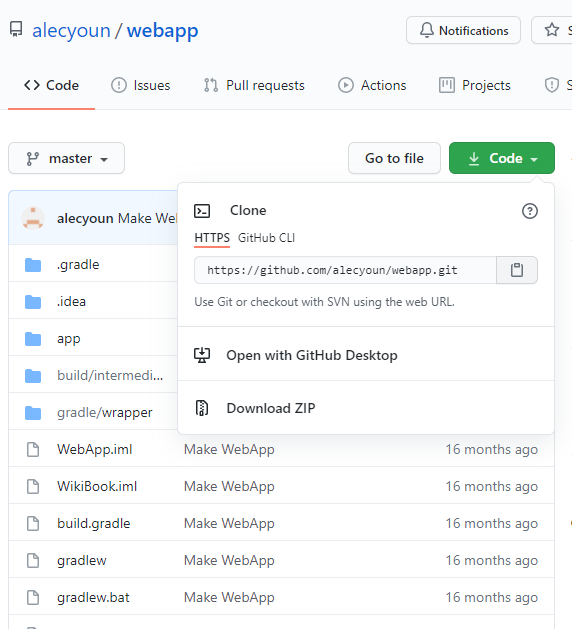
Task: Click the Notifications bell button
Action: (x=463, y=30)
